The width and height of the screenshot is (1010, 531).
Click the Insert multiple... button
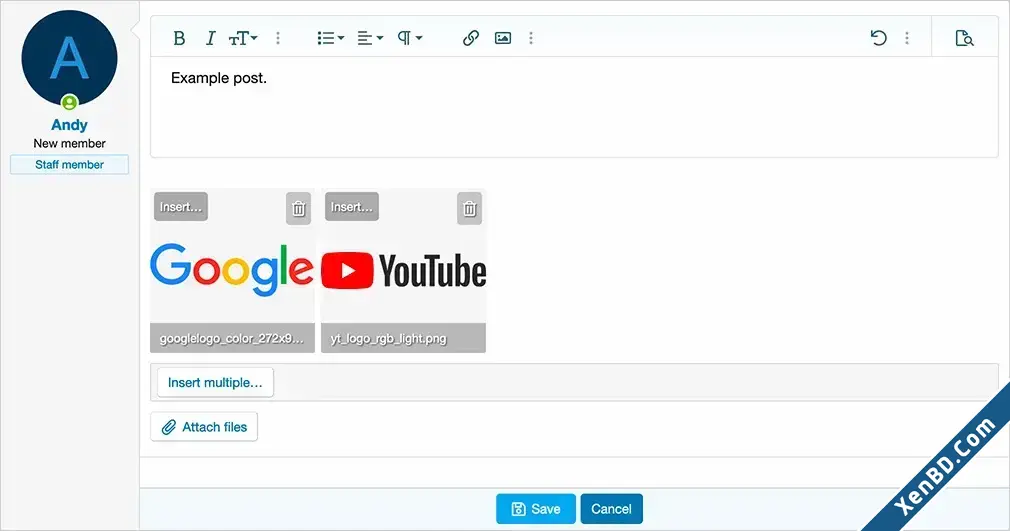click(215, 383)
